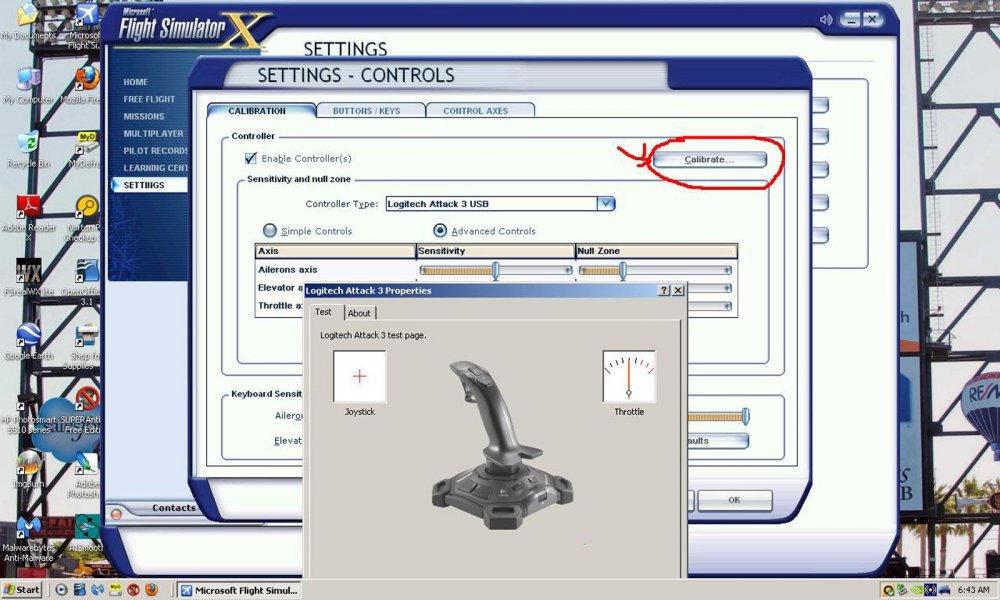Click Windows Media Player quick launch icon
Screen dimensions: 1000x600
tap(61, 590)
